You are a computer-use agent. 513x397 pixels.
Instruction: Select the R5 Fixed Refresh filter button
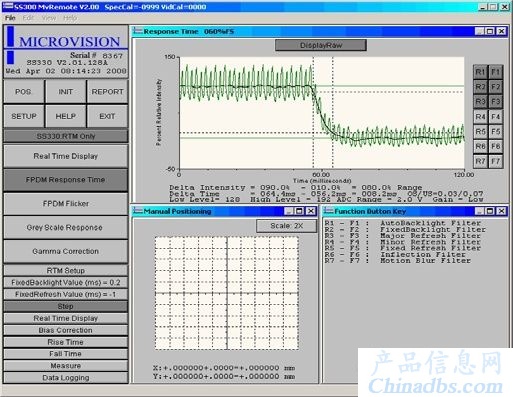[x=480, y=132]
